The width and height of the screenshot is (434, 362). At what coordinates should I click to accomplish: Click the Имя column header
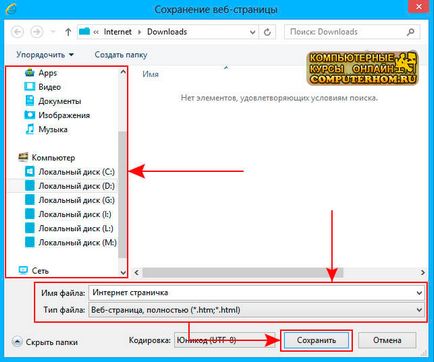(x=151, y=74)
